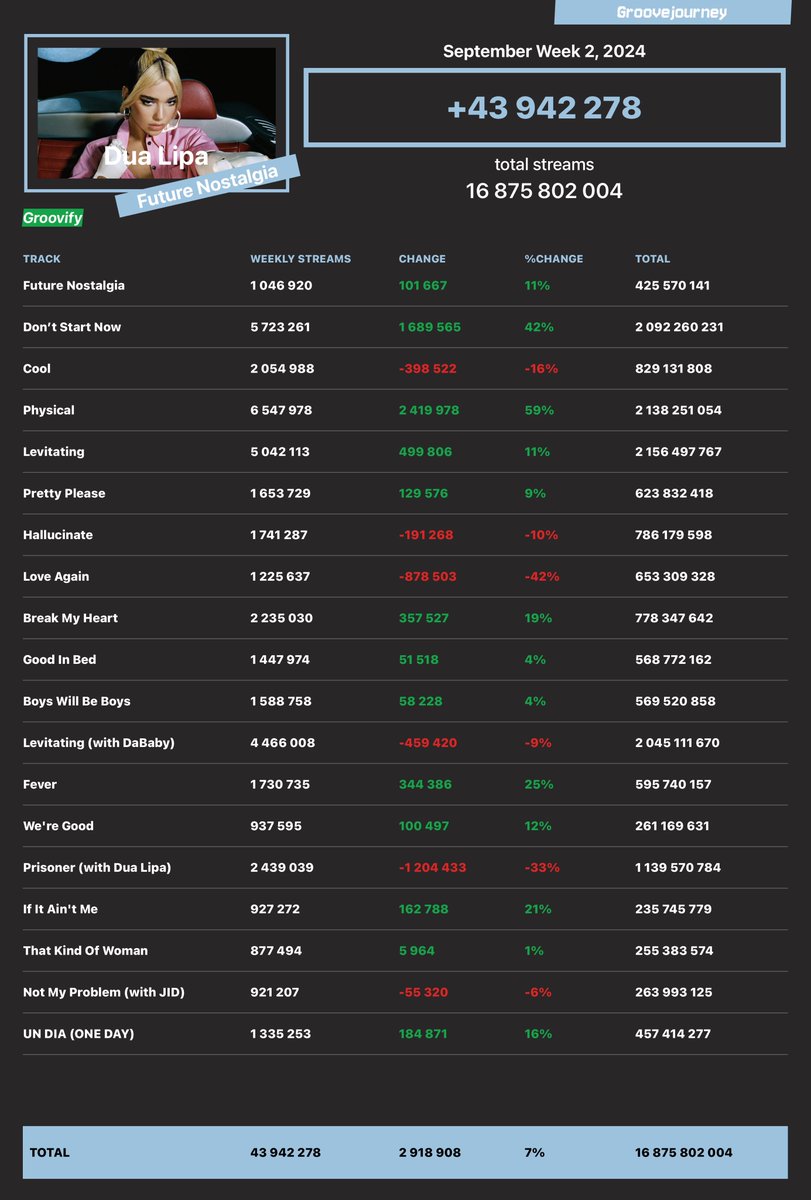Screen dimensions: 811x1200
Task: Click weekly streams 5 042 113 for Levitating
Action: point(280,452)
